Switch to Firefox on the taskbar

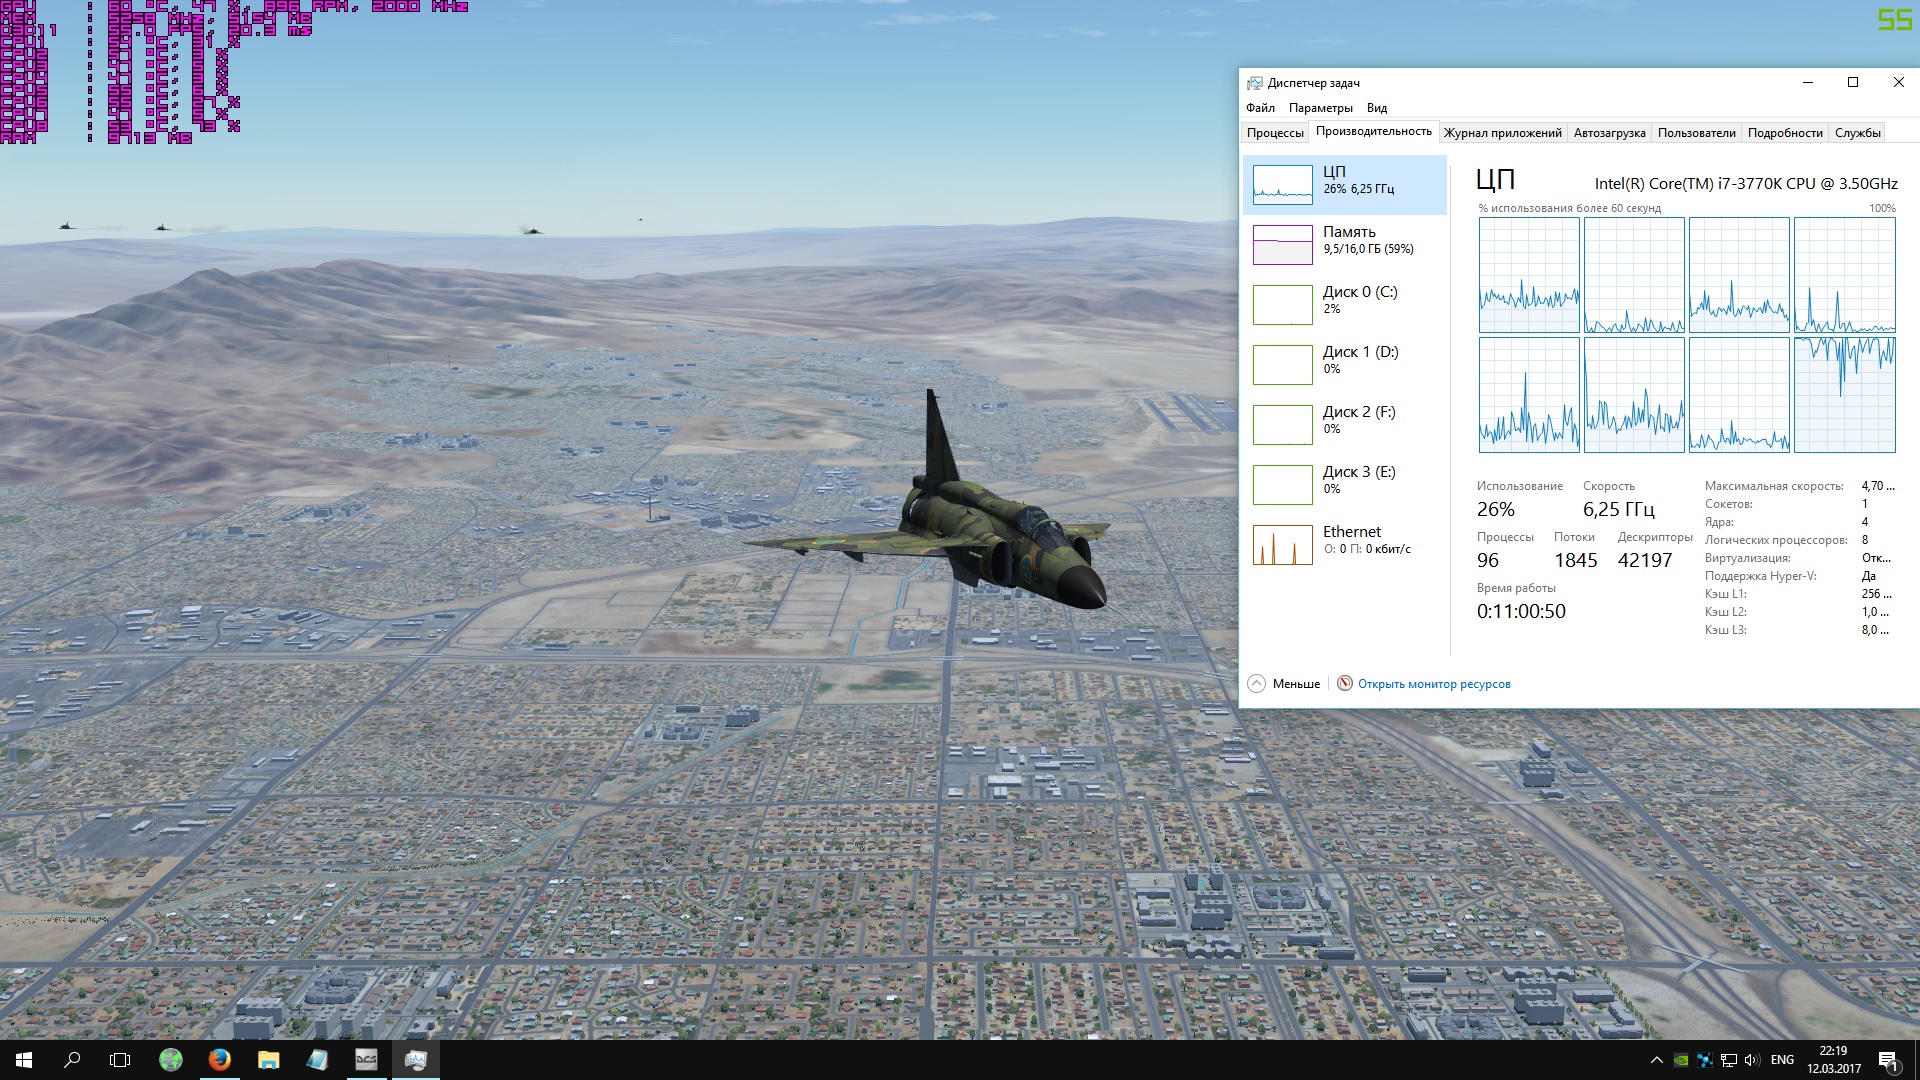220,1060
